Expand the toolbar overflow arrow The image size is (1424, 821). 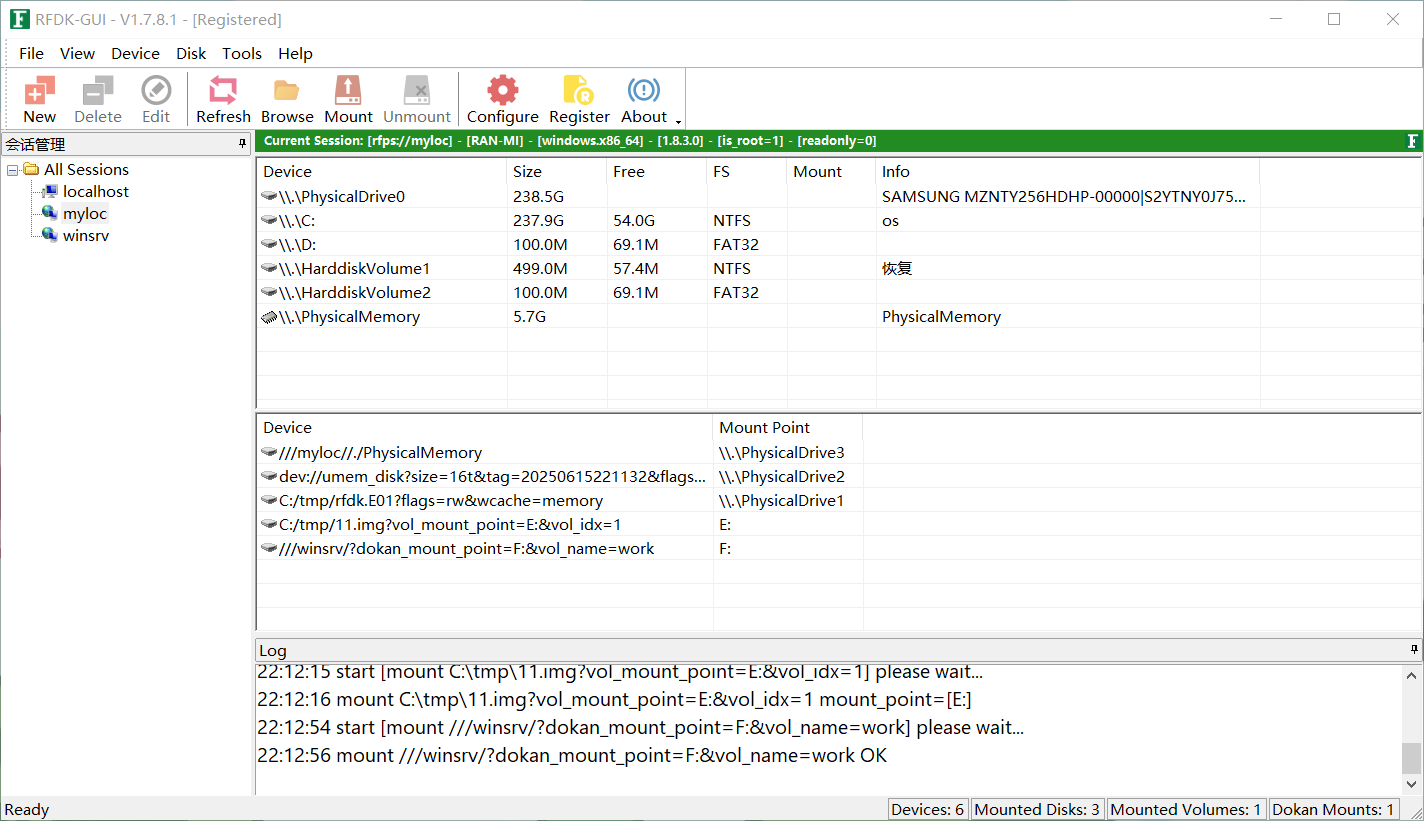click(679, 122)
